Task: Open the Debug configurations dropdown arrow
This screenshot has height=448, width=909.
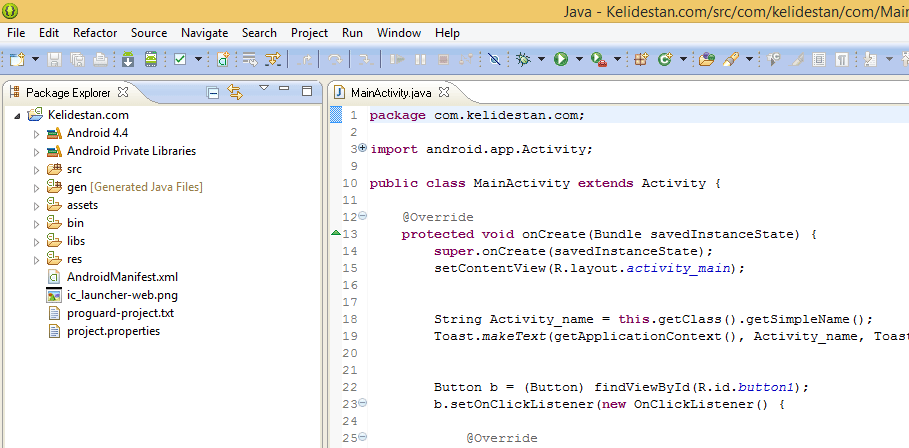Action: [x=541, y=59]
